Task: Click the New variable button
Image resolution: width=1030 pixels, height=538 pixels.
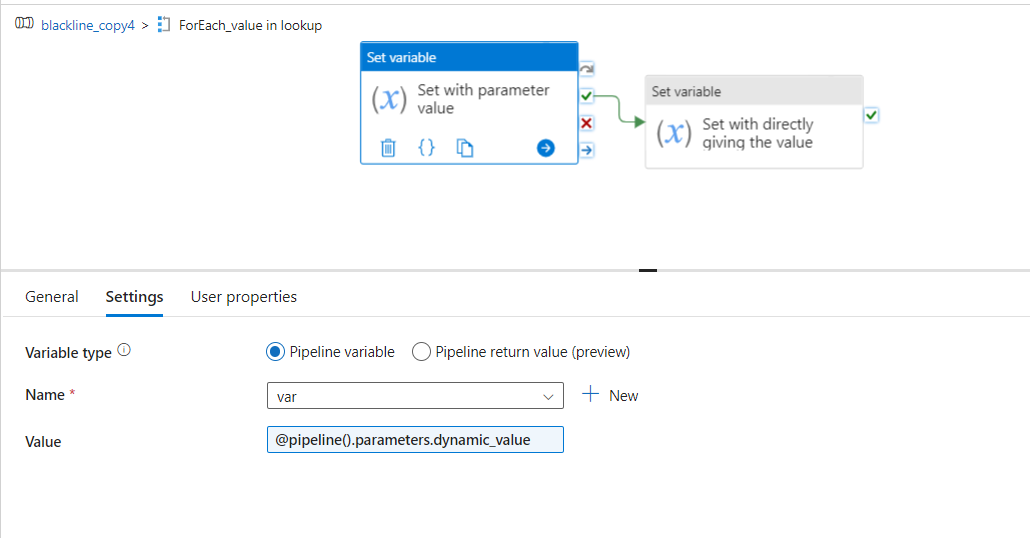Action: coord(611,396)
